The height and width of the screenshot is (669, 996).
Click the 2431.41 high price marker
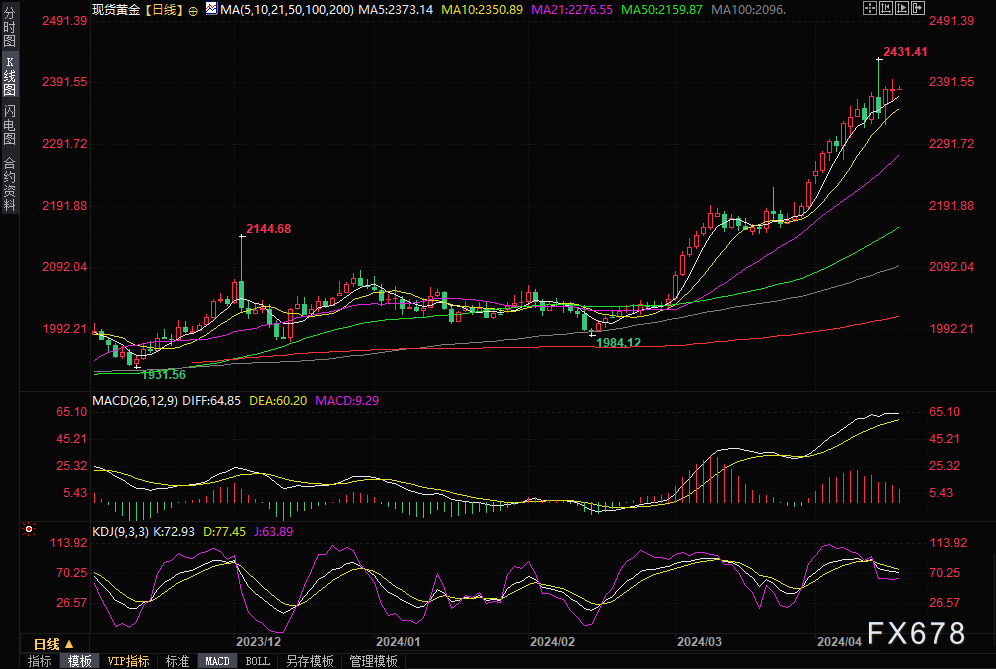pyautogui.click(x=905, y=52)
